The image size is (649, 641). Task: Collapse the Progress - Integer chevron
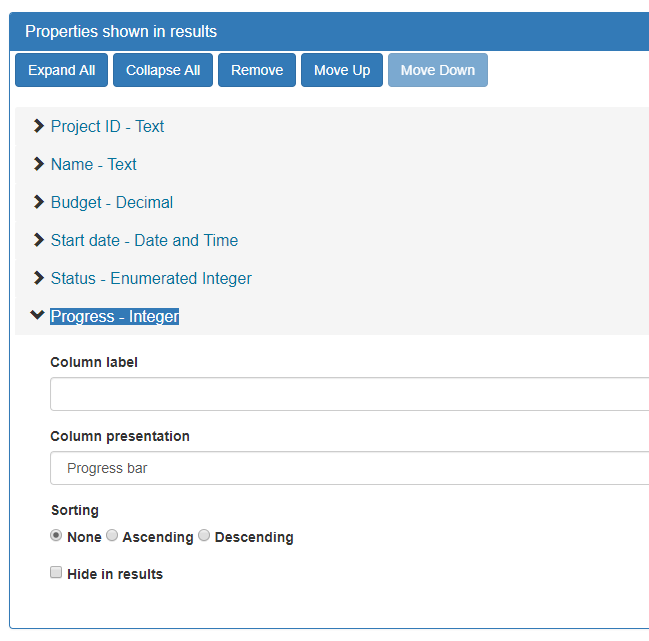click(37, 315)
